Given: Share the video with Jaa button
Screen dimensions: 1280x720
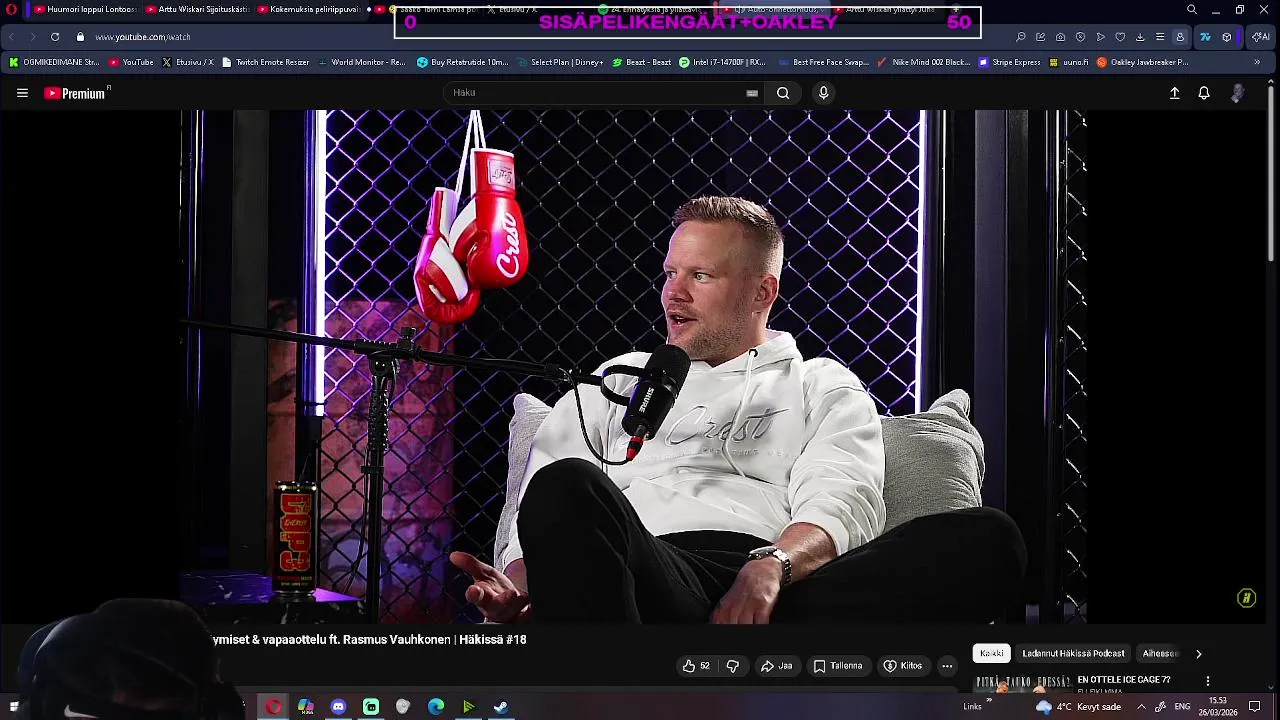Looking at the screenshot, I should point(776,666).
